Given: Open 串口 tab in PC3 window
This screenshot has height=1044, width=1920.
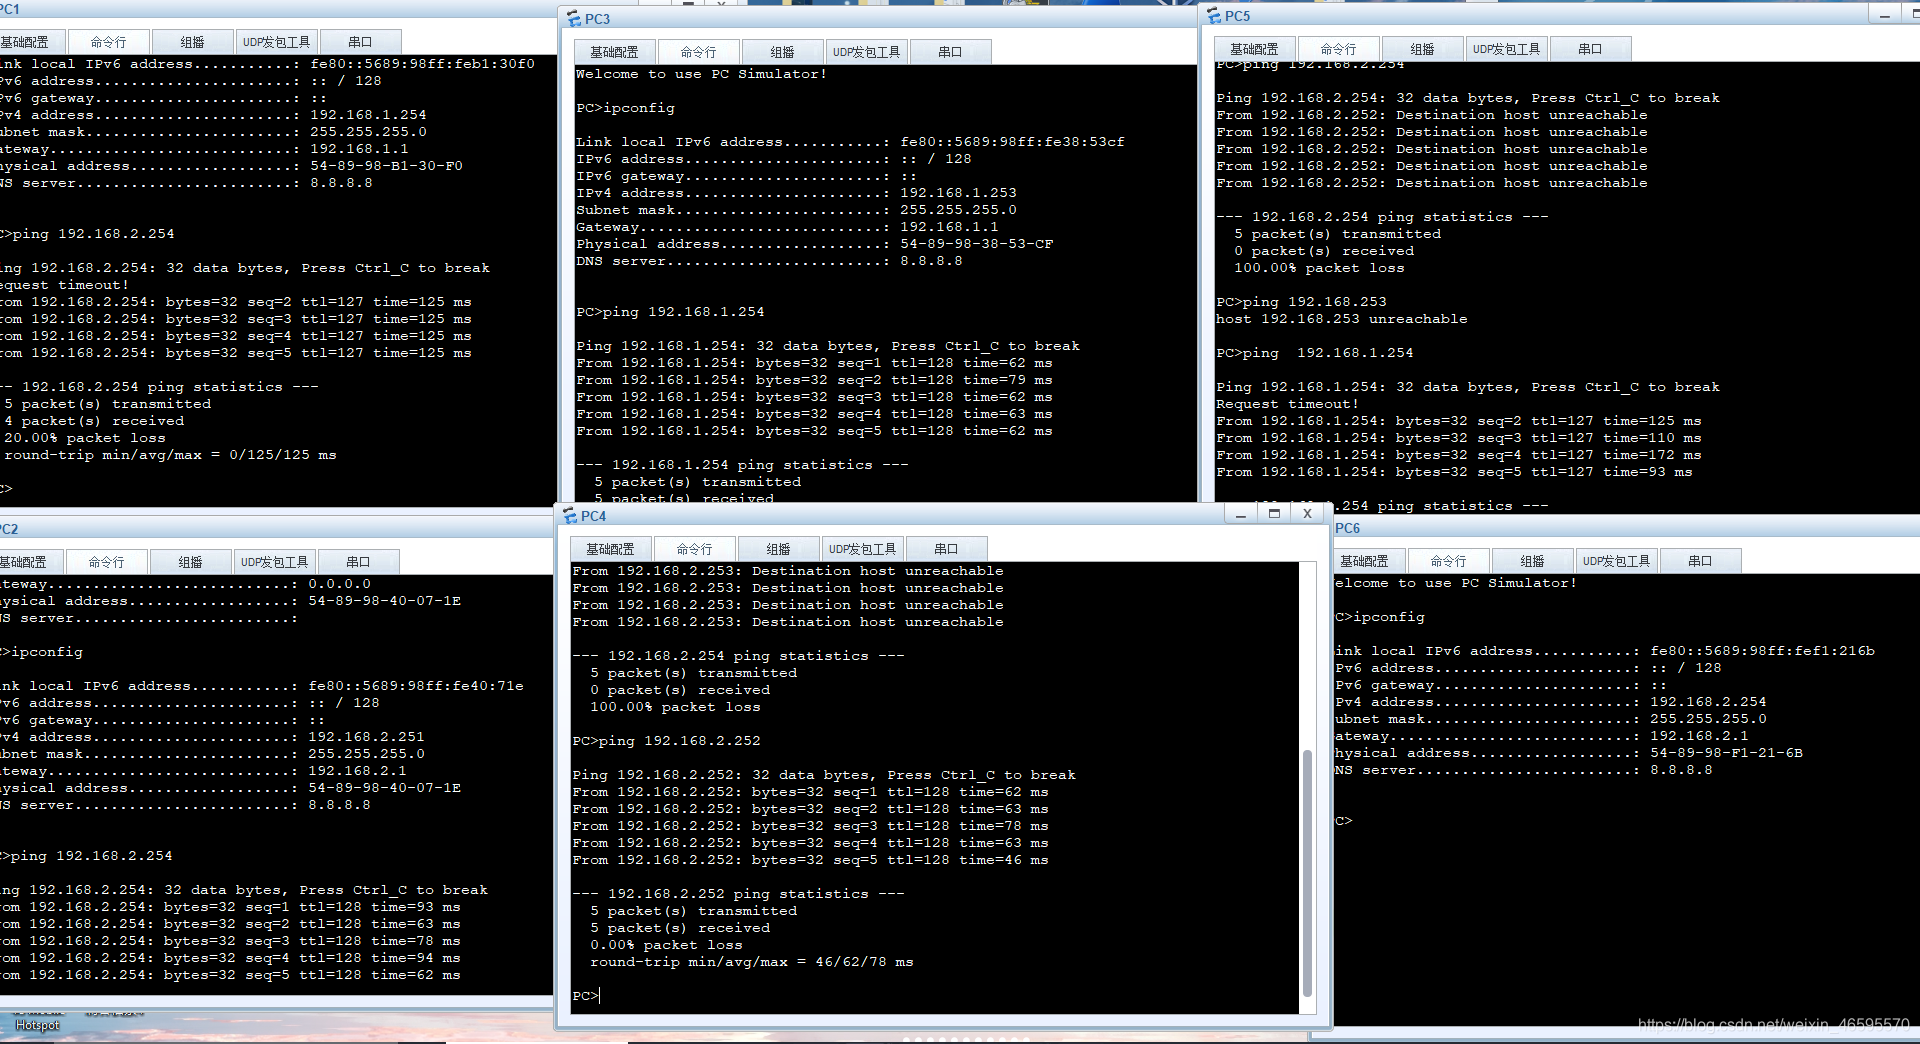Looking at the screenshot, I should tap(951, 52).
